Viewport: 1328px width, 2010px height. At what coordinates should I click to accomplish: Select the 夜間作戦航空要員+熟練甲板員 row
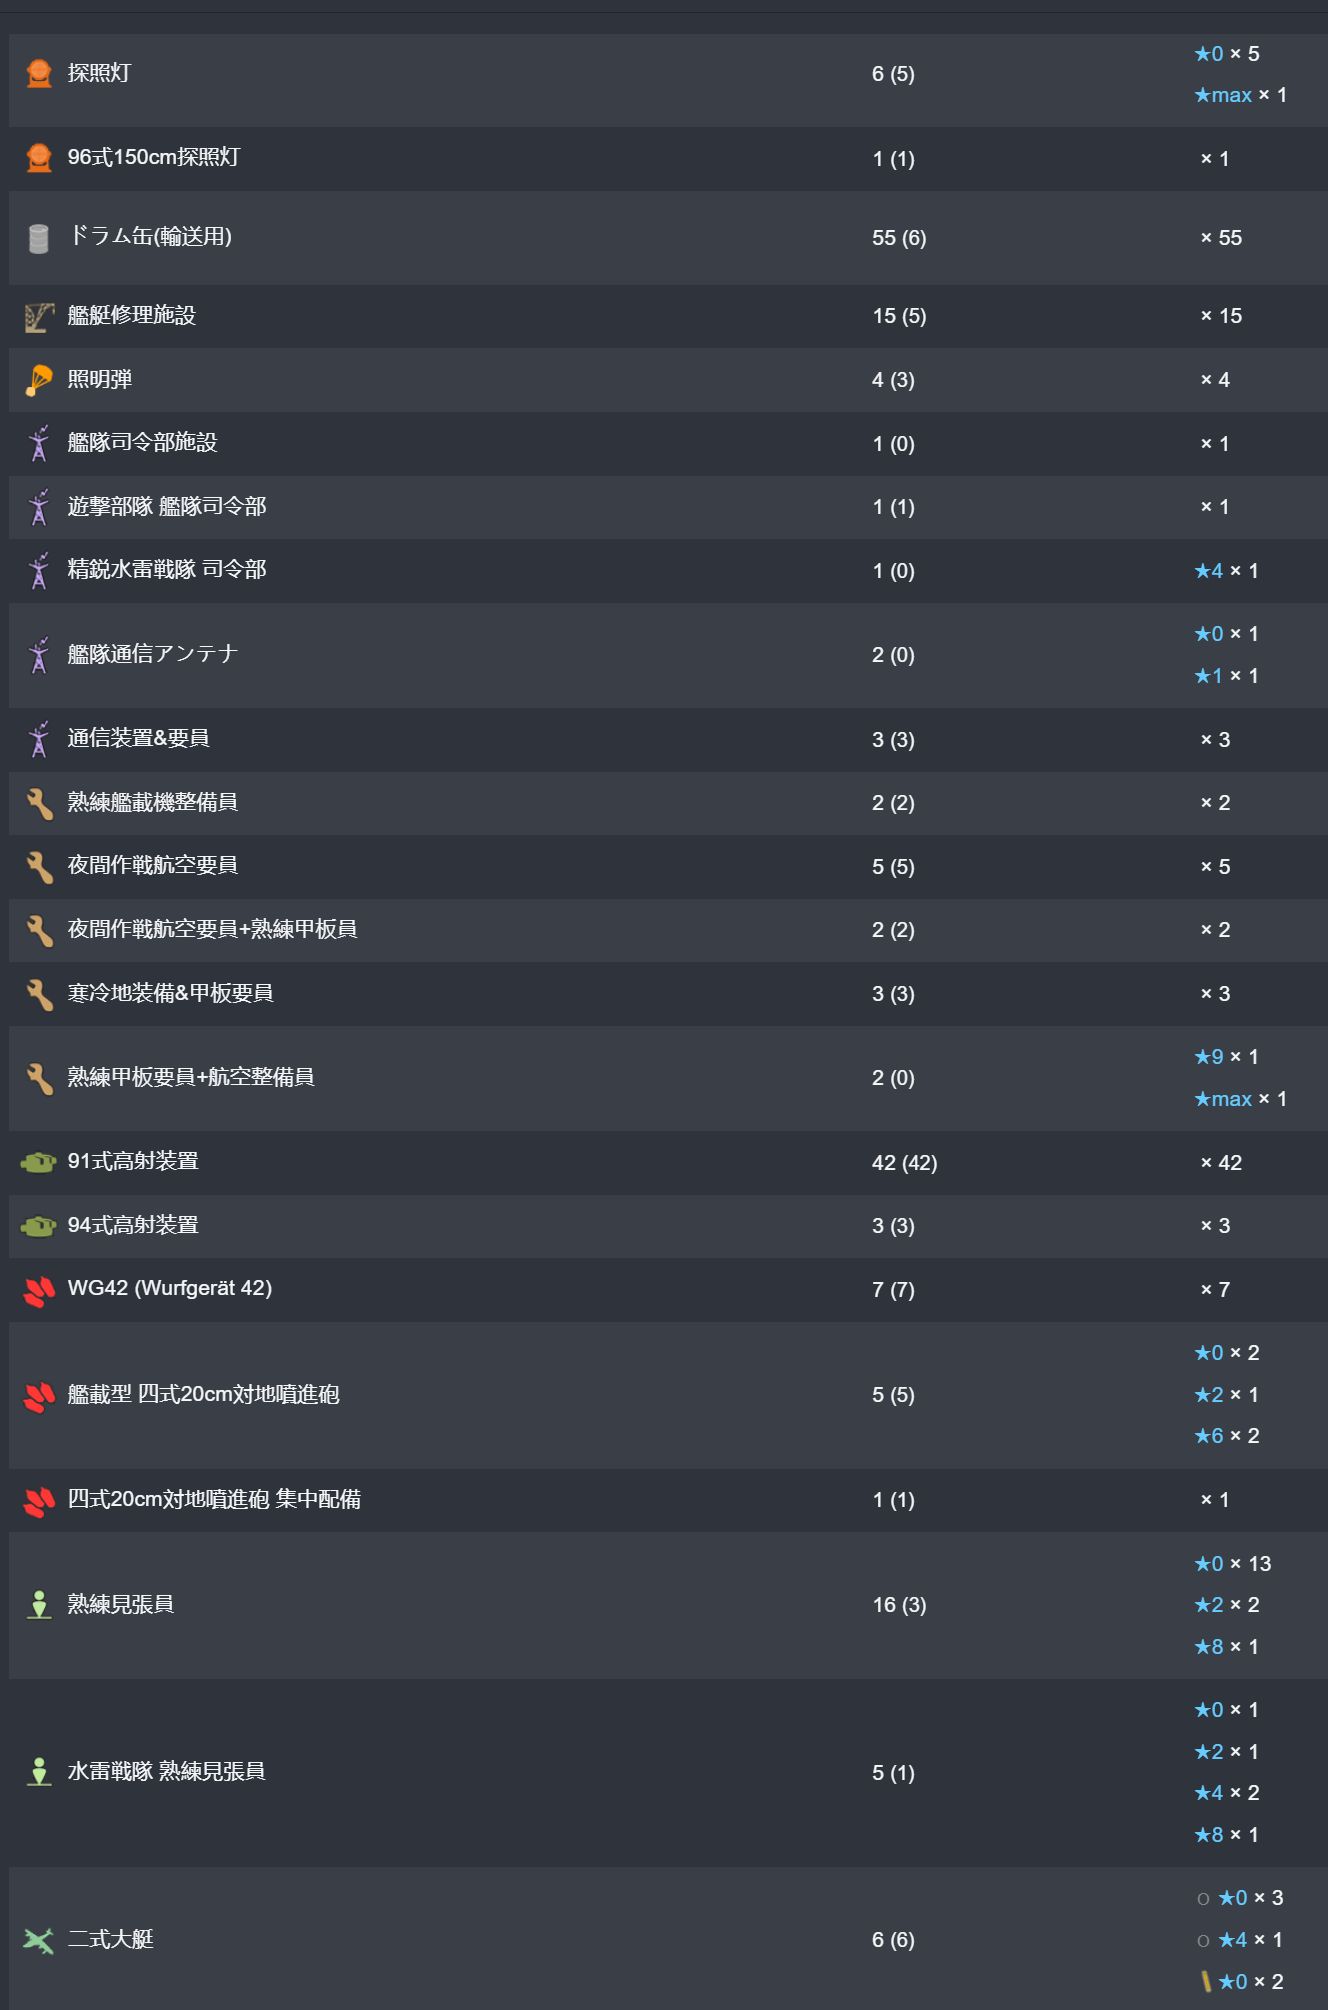coord(668,930)
